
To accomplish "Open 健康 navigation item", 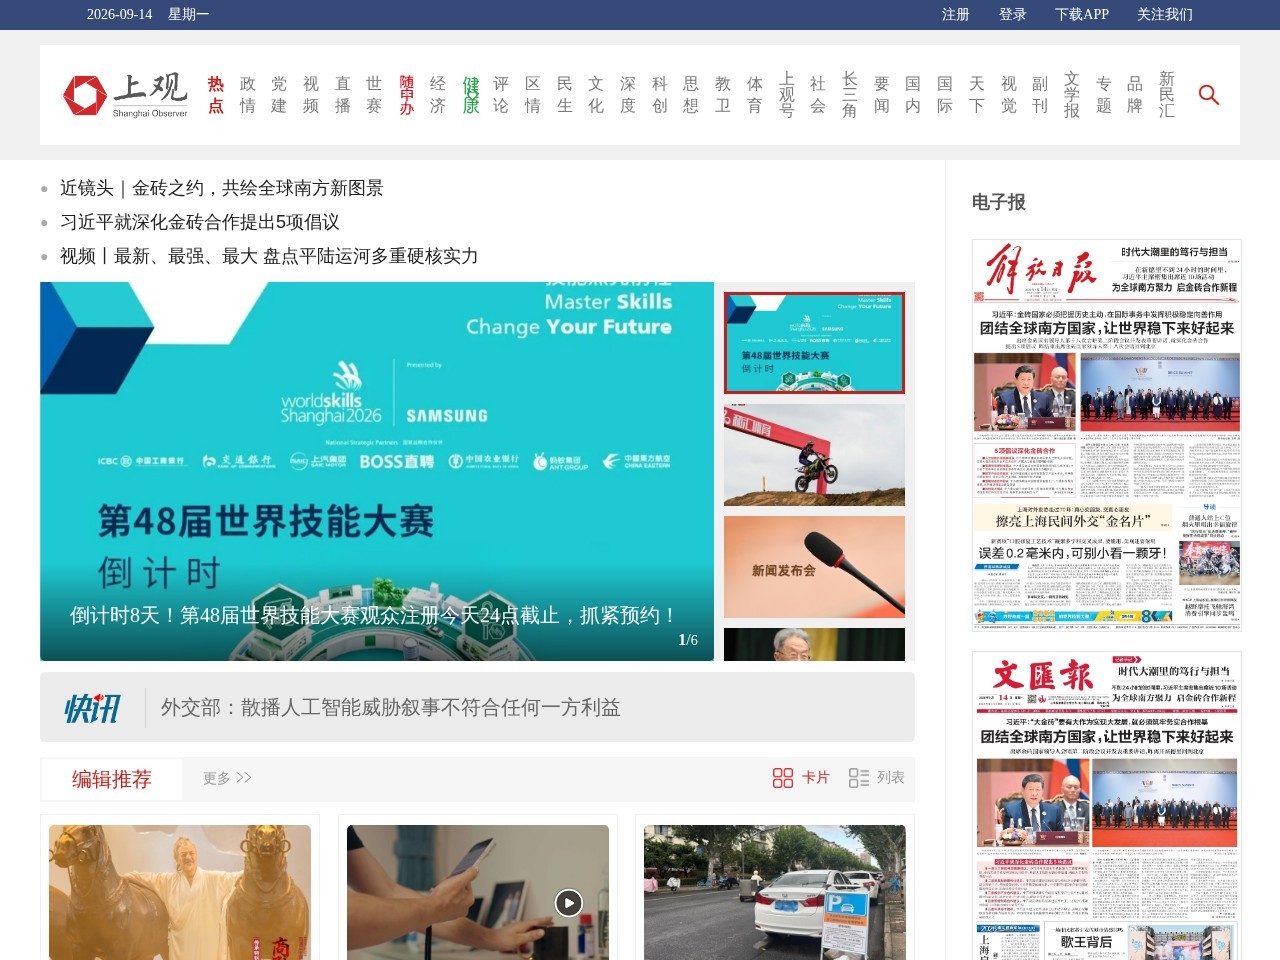I will [471, 95].
